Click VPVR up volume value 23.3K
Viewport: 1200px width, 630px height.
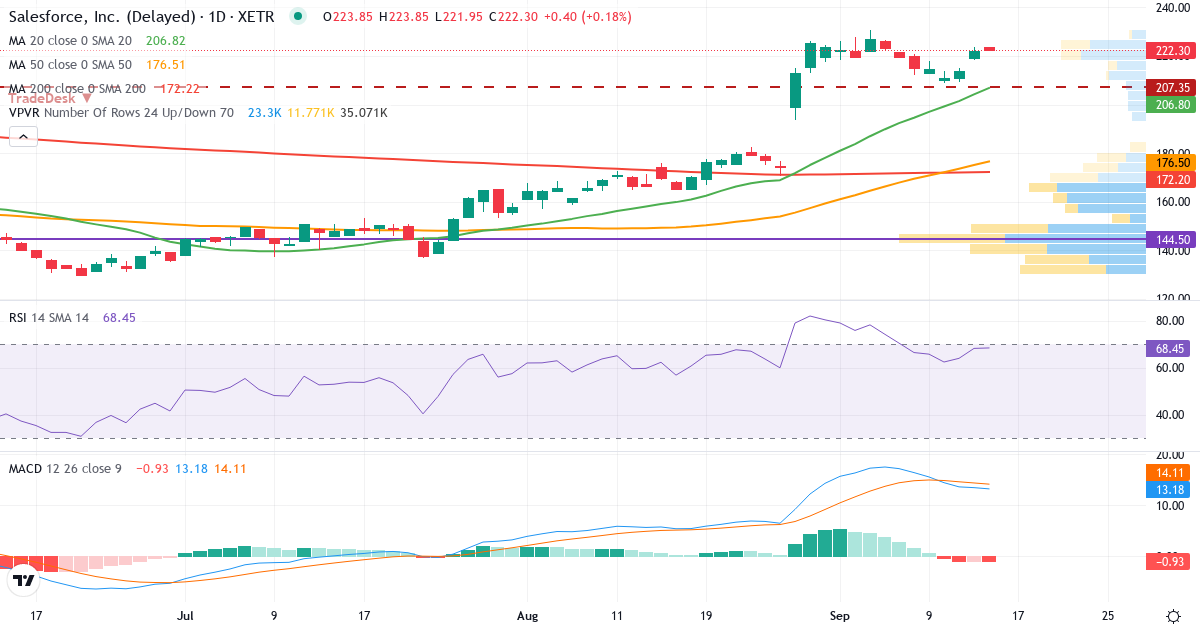(x=263, y=113)
